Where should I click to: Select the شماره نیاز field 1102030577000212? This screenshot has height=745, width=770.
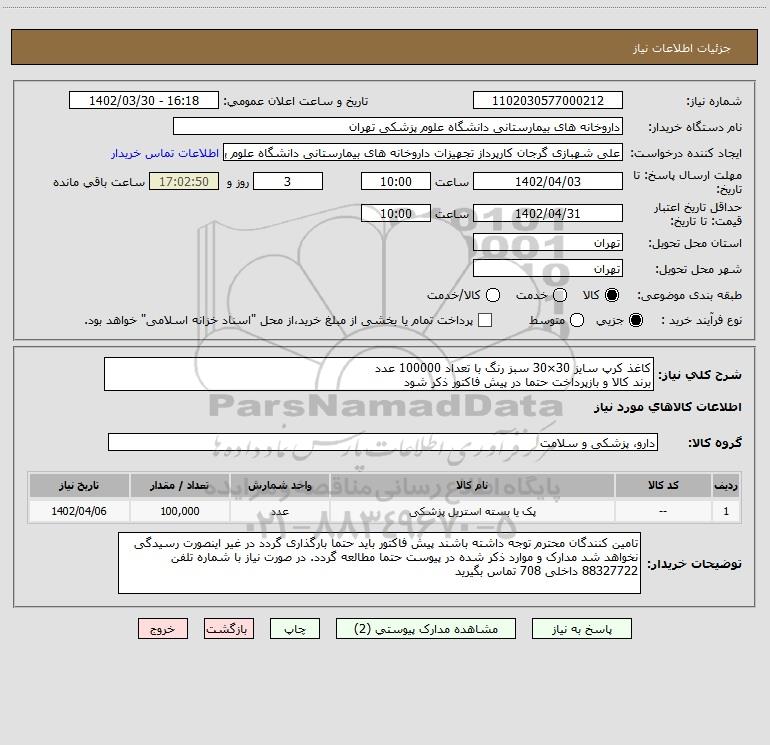point(548,101)
